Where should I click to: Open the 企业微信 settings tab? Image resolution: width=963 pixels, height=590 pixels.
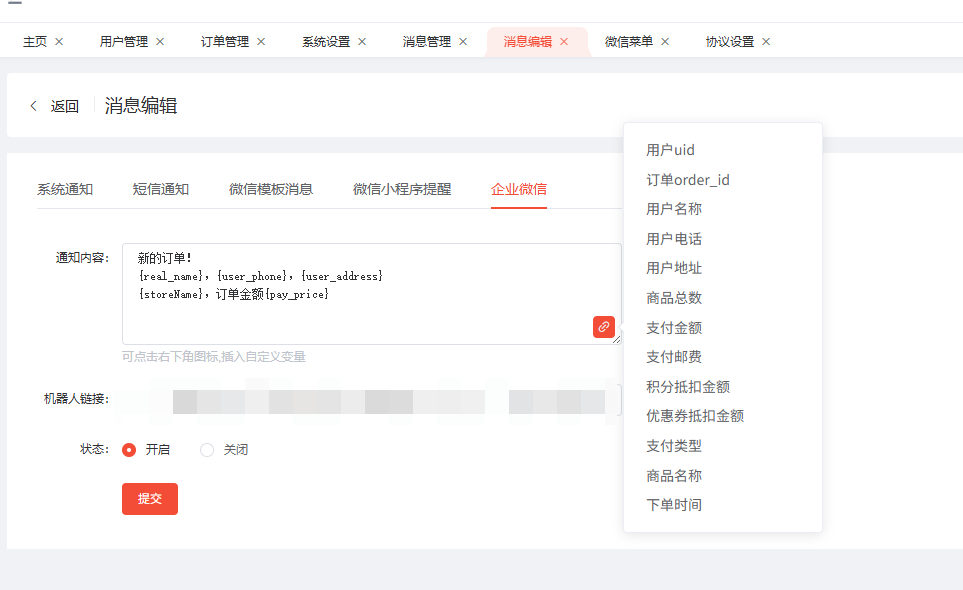519,189
